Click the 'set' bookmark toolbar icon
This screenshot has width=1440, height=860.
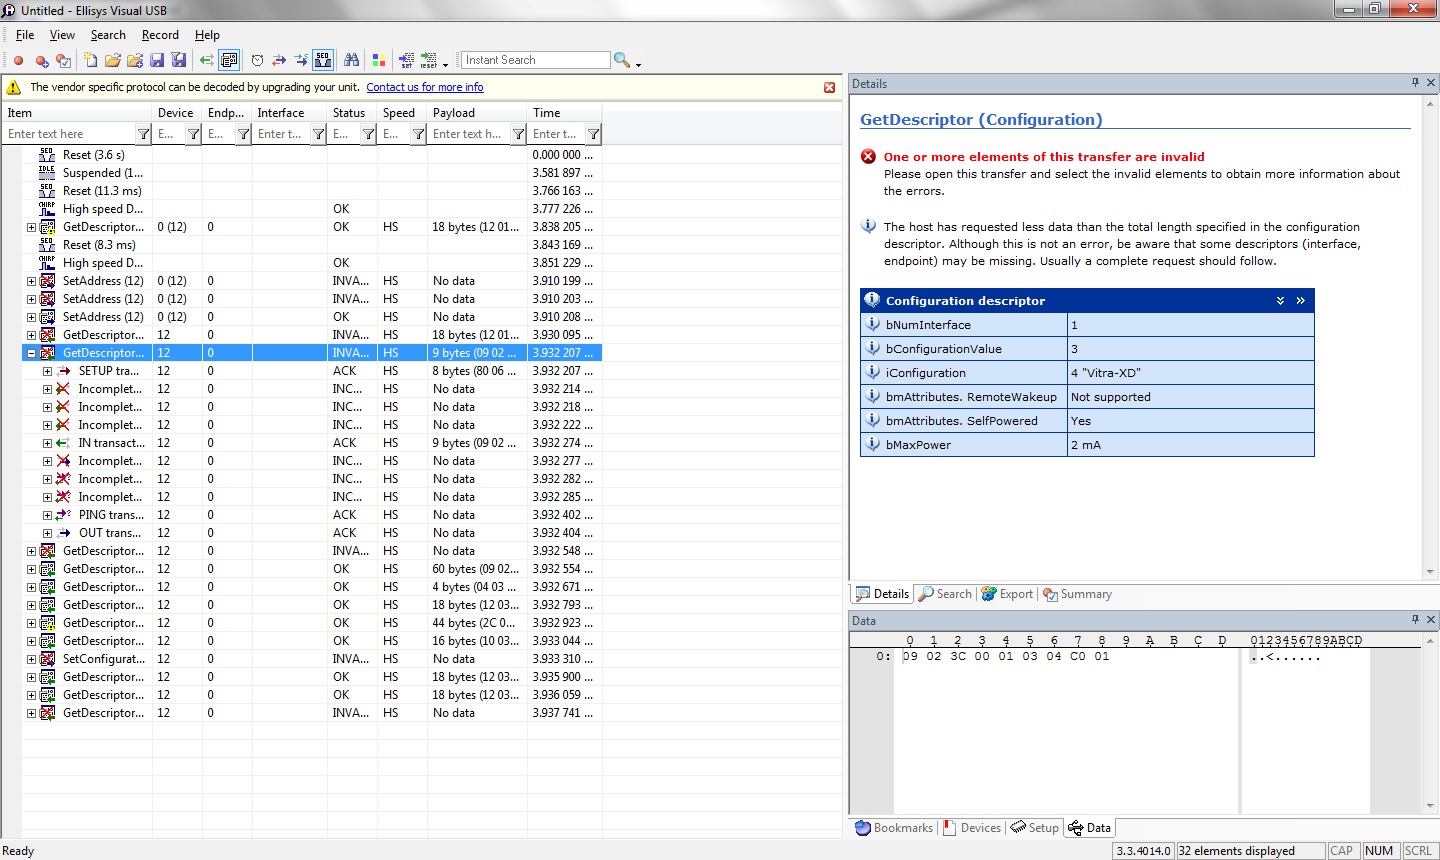click(406, 61)
